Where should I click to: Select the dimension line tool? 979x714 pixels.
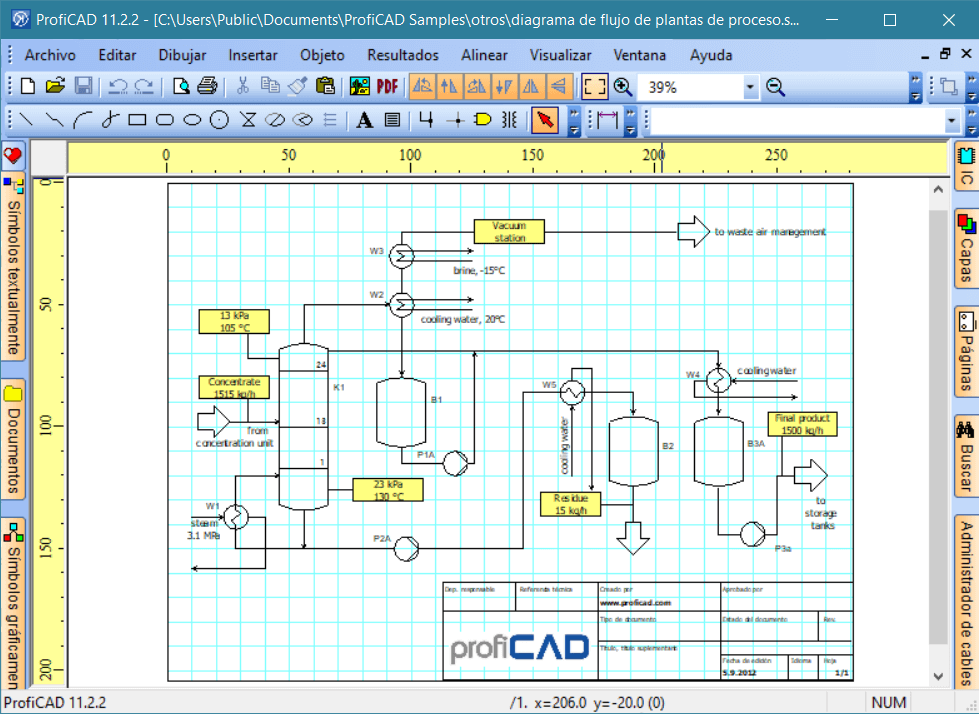[607, 119]
